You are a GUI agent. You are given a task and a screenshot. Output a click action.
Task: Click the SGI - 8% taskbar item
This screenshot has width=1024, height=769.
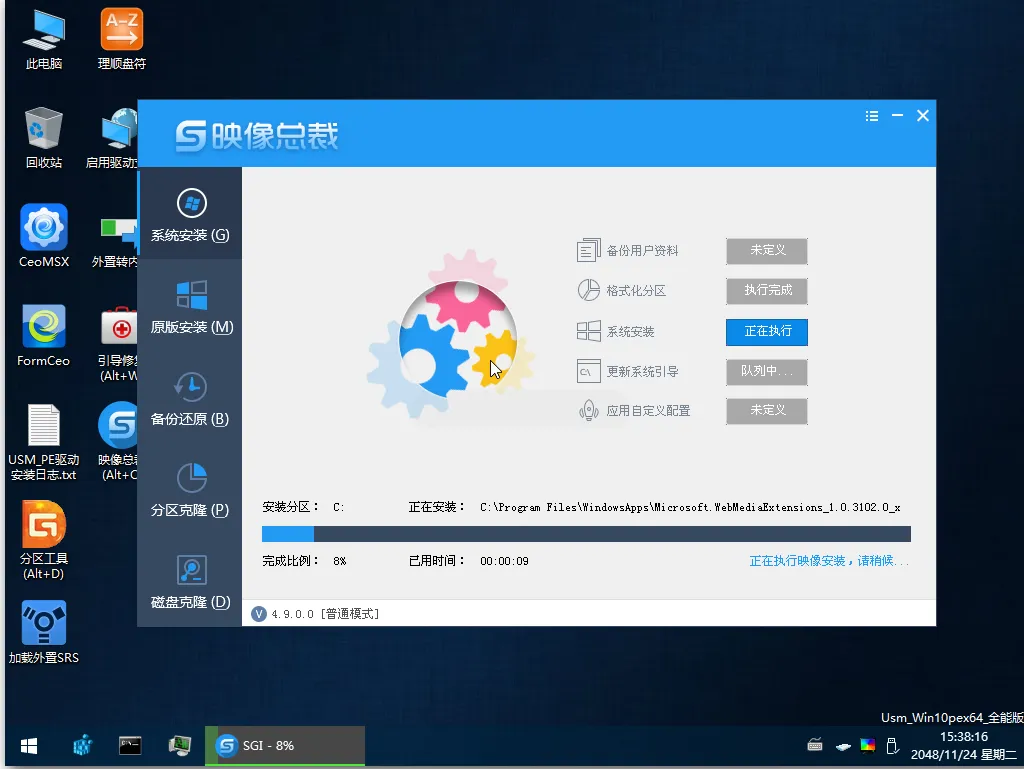[284, 746]
